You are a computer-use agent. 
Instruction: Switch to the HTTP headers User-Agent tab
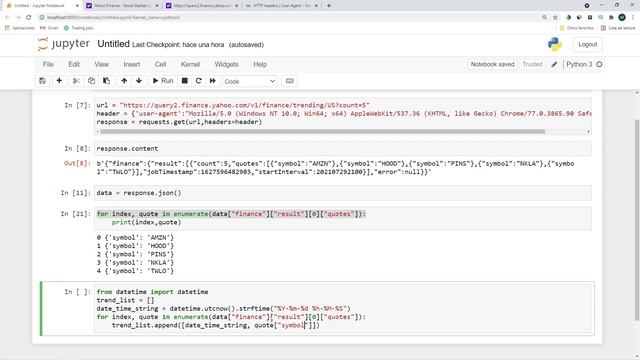click(x=282, y=6)
